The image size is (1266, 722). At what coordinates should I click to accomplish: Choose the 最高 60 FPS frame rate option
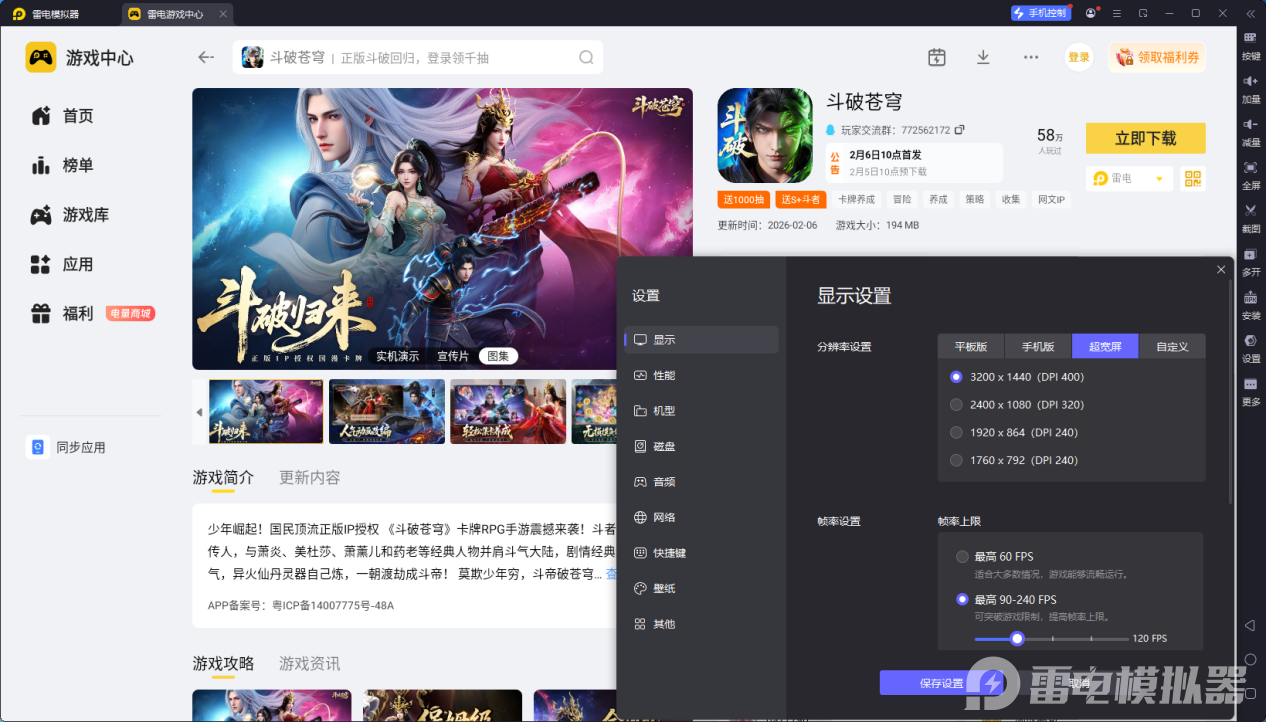pyautogui.click(x=962, y=556)
